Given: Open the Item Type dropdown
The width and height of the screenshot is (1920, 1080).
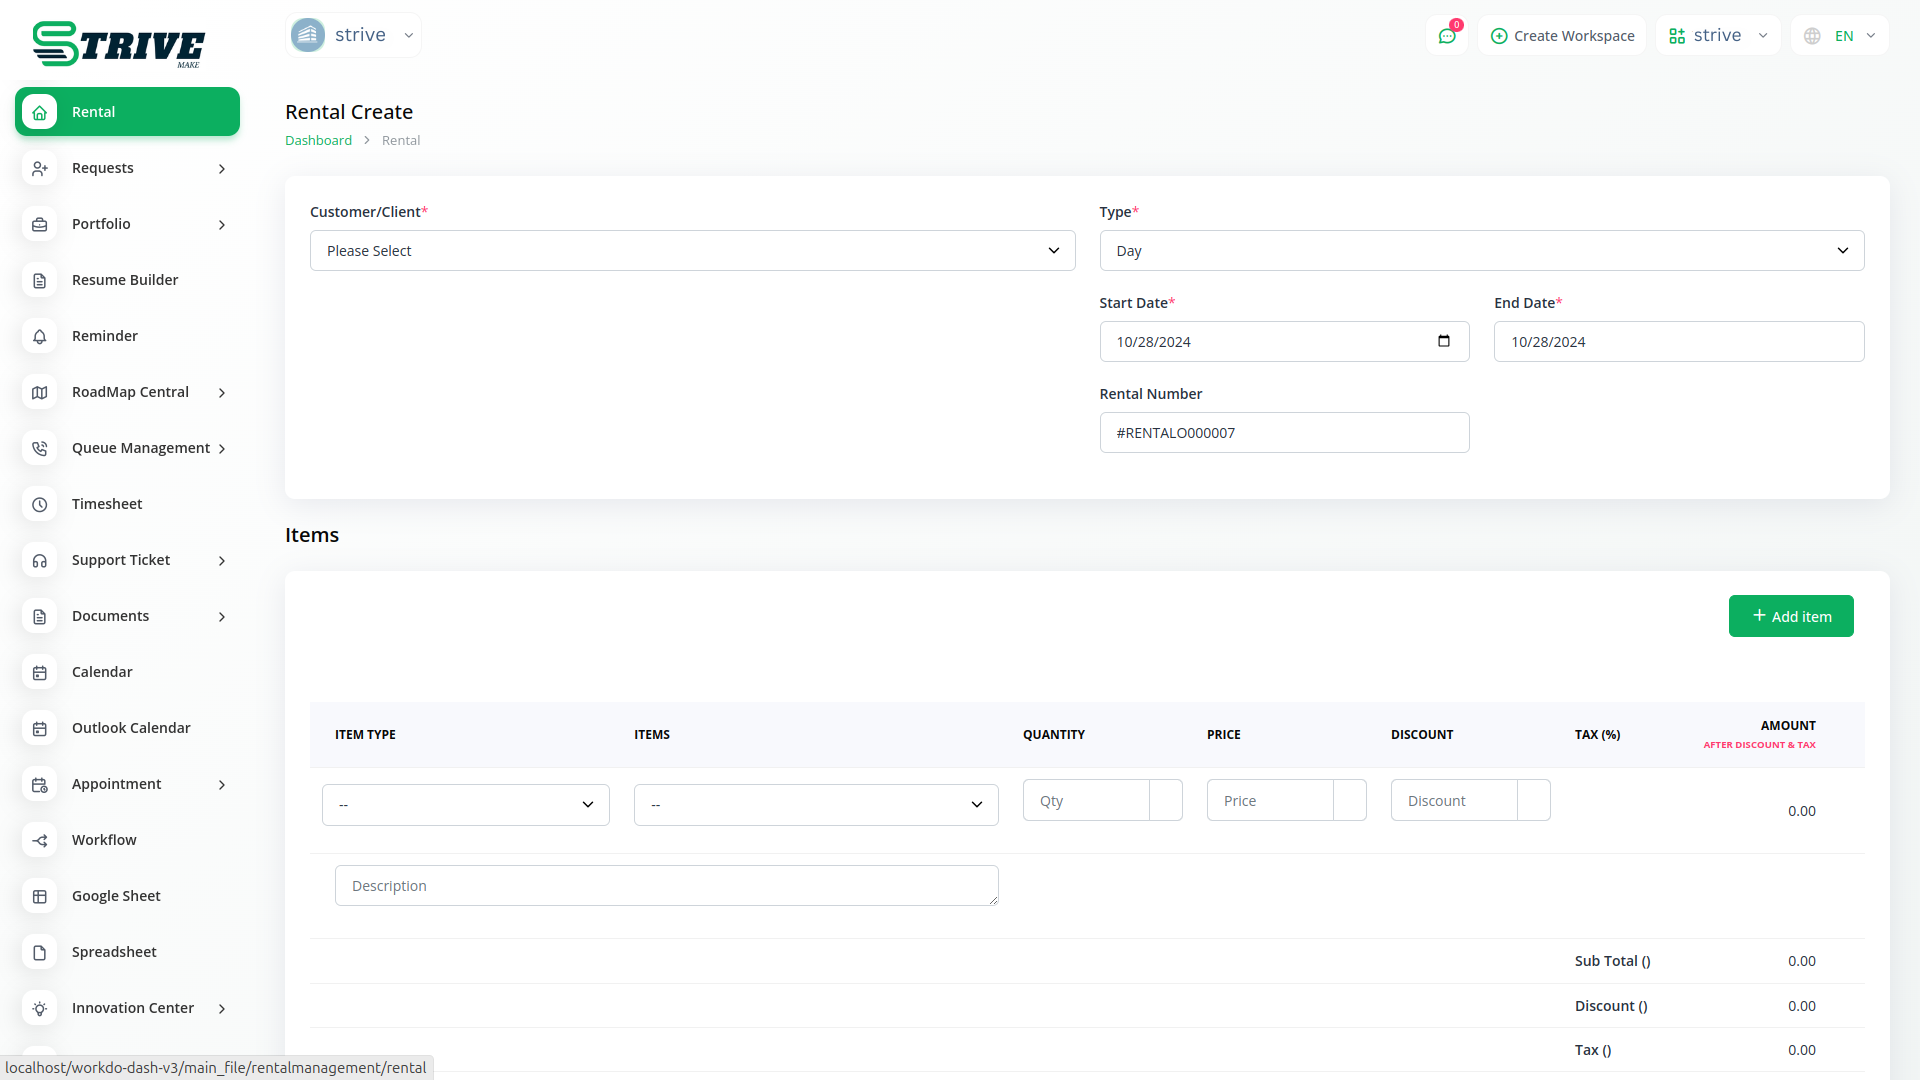Looking at the screenshot, I should tap(465, 805).
